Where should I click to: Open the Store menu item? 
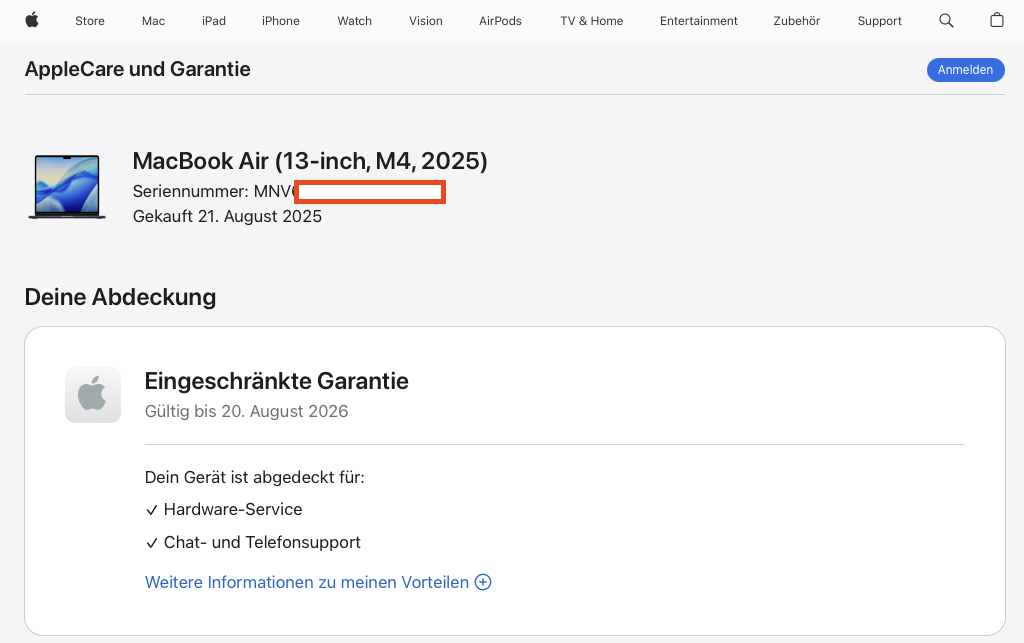90,21
